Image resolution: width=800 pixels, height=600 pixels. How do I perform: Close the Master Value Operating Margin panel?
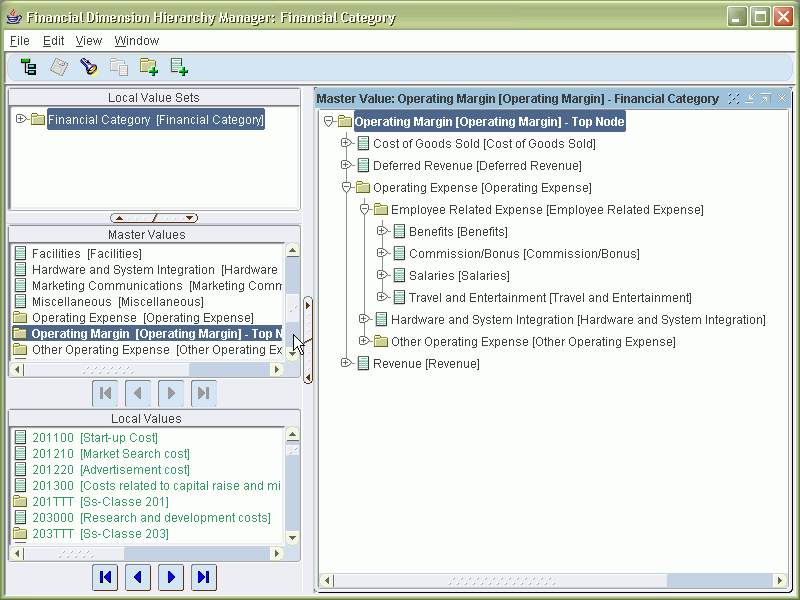[x=782, y=98]
